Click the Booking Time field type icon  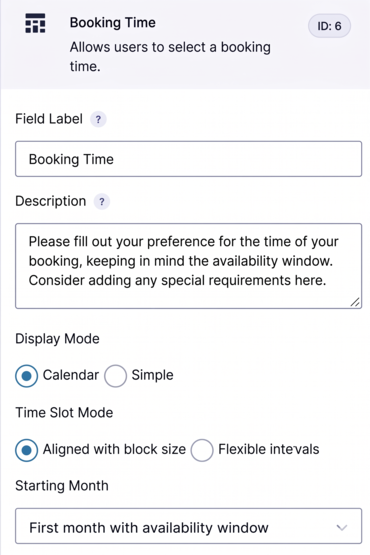click(x=35, y=23)
